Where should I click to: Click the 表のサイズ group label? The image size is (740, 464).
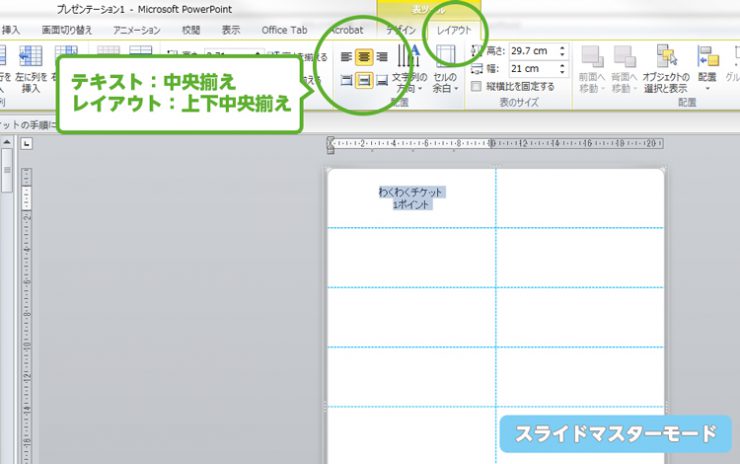(x=519, y=102)
